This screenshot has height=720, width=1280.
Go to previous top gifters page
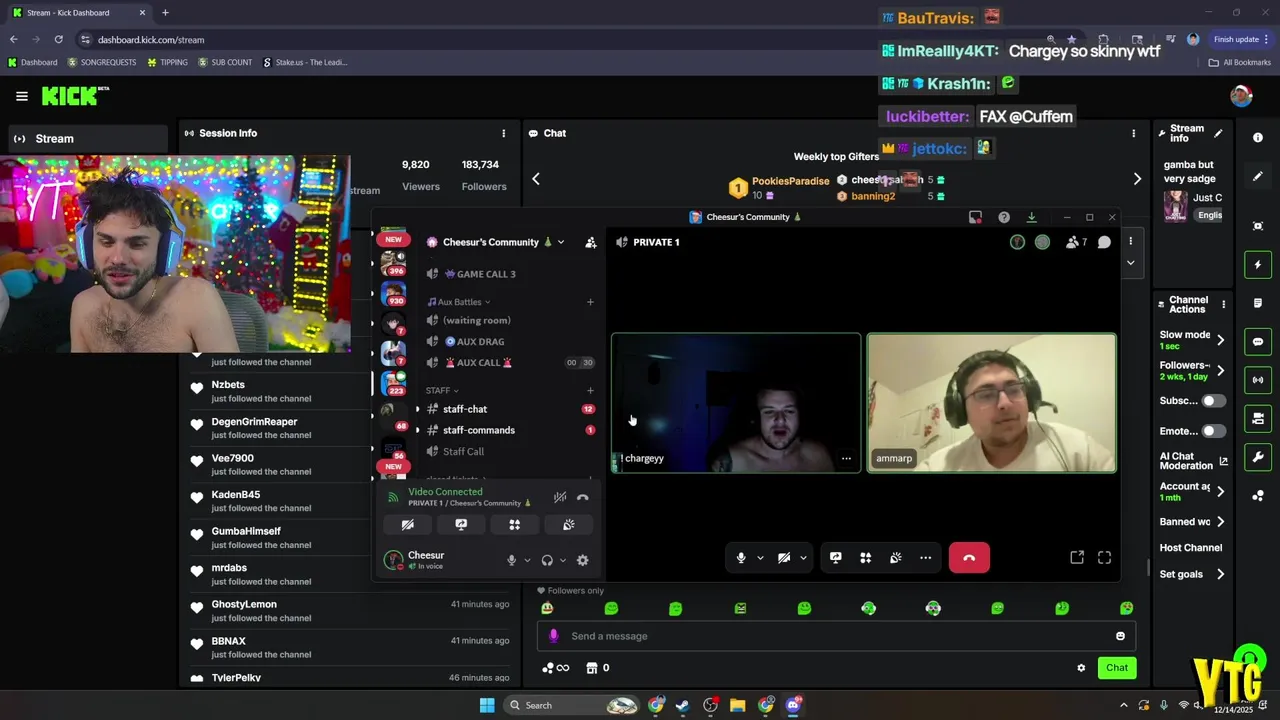(x=535, y=179)
